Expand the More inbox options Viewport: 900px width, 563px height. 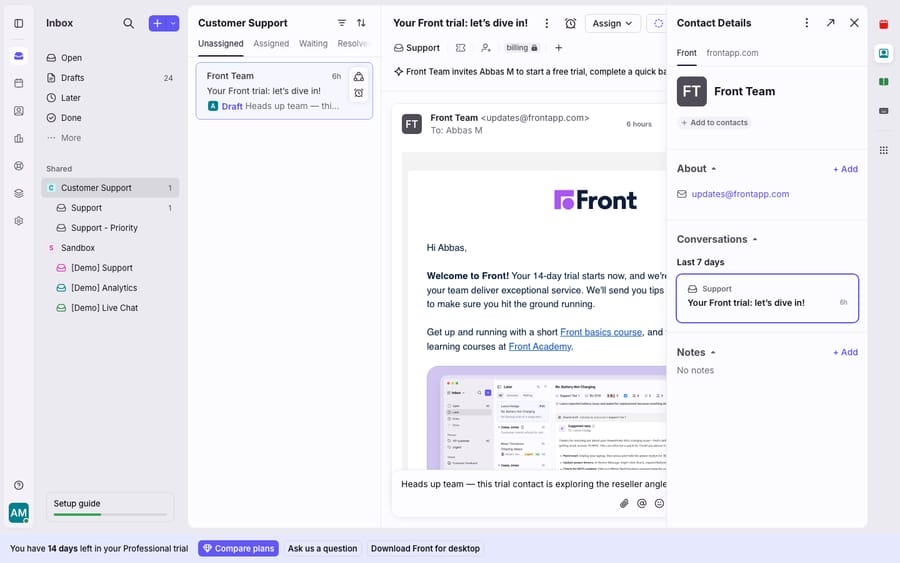tap(110, 138)
